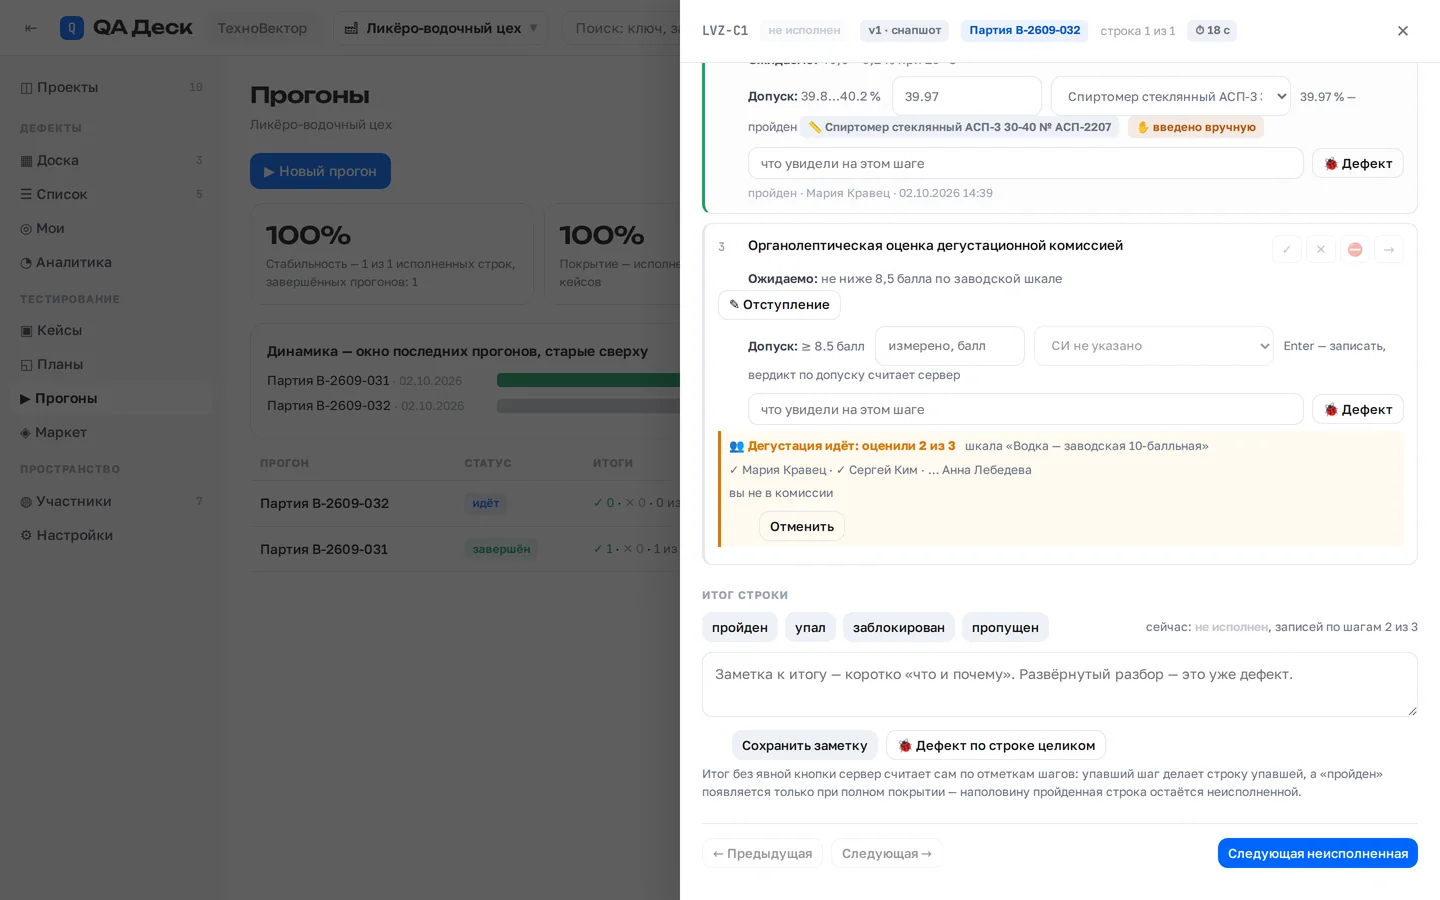Click the «введено вручную» hand badge
The height and width of the screenshot is (900, 1440).
coord(1196,127)
